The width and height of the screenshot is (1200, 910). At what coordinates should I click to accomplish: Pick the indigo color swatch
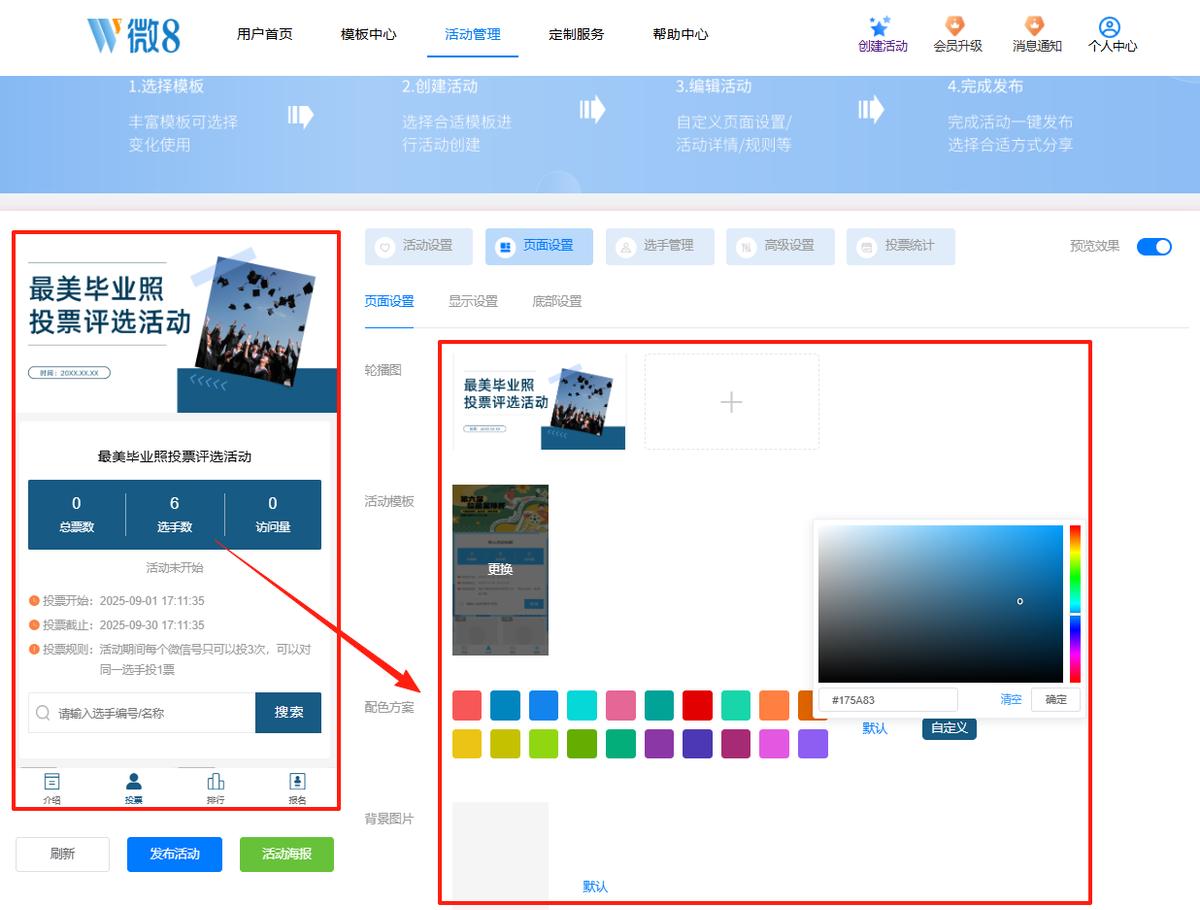pos(697,743)
